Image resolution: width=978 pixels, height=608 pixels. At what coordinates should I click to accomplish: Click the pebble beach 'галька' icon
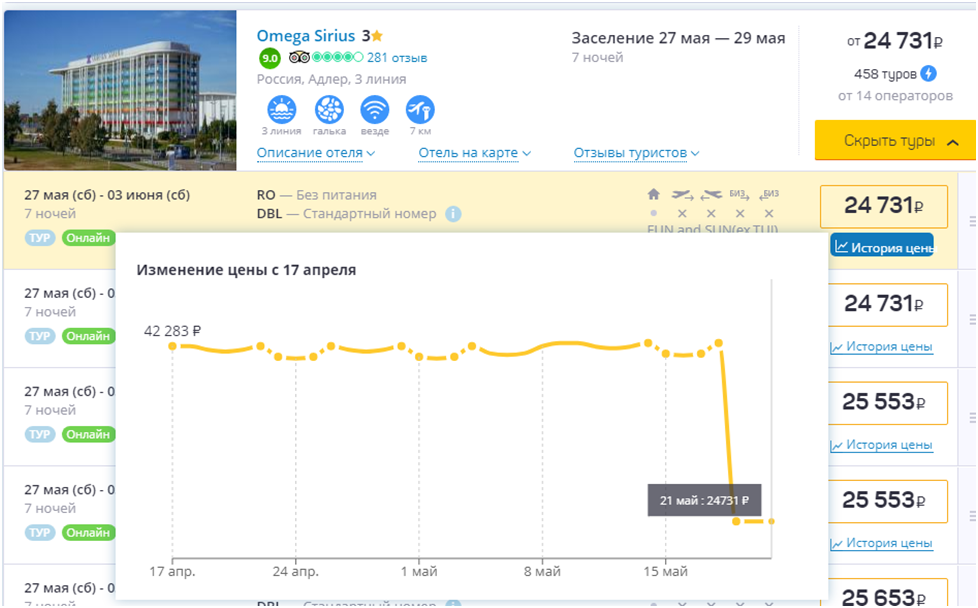(x=329, y=109)
